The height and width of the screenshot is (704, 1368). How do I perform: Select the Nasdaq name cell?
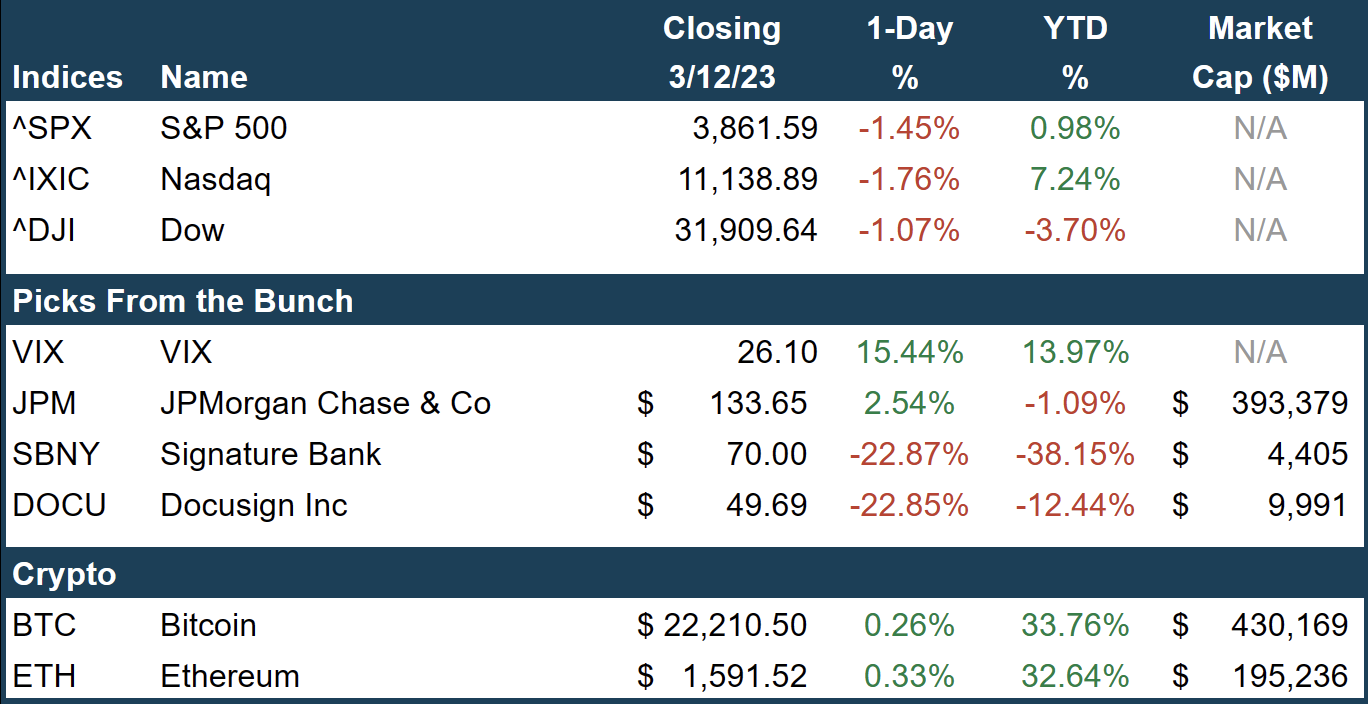click(216, 179)
